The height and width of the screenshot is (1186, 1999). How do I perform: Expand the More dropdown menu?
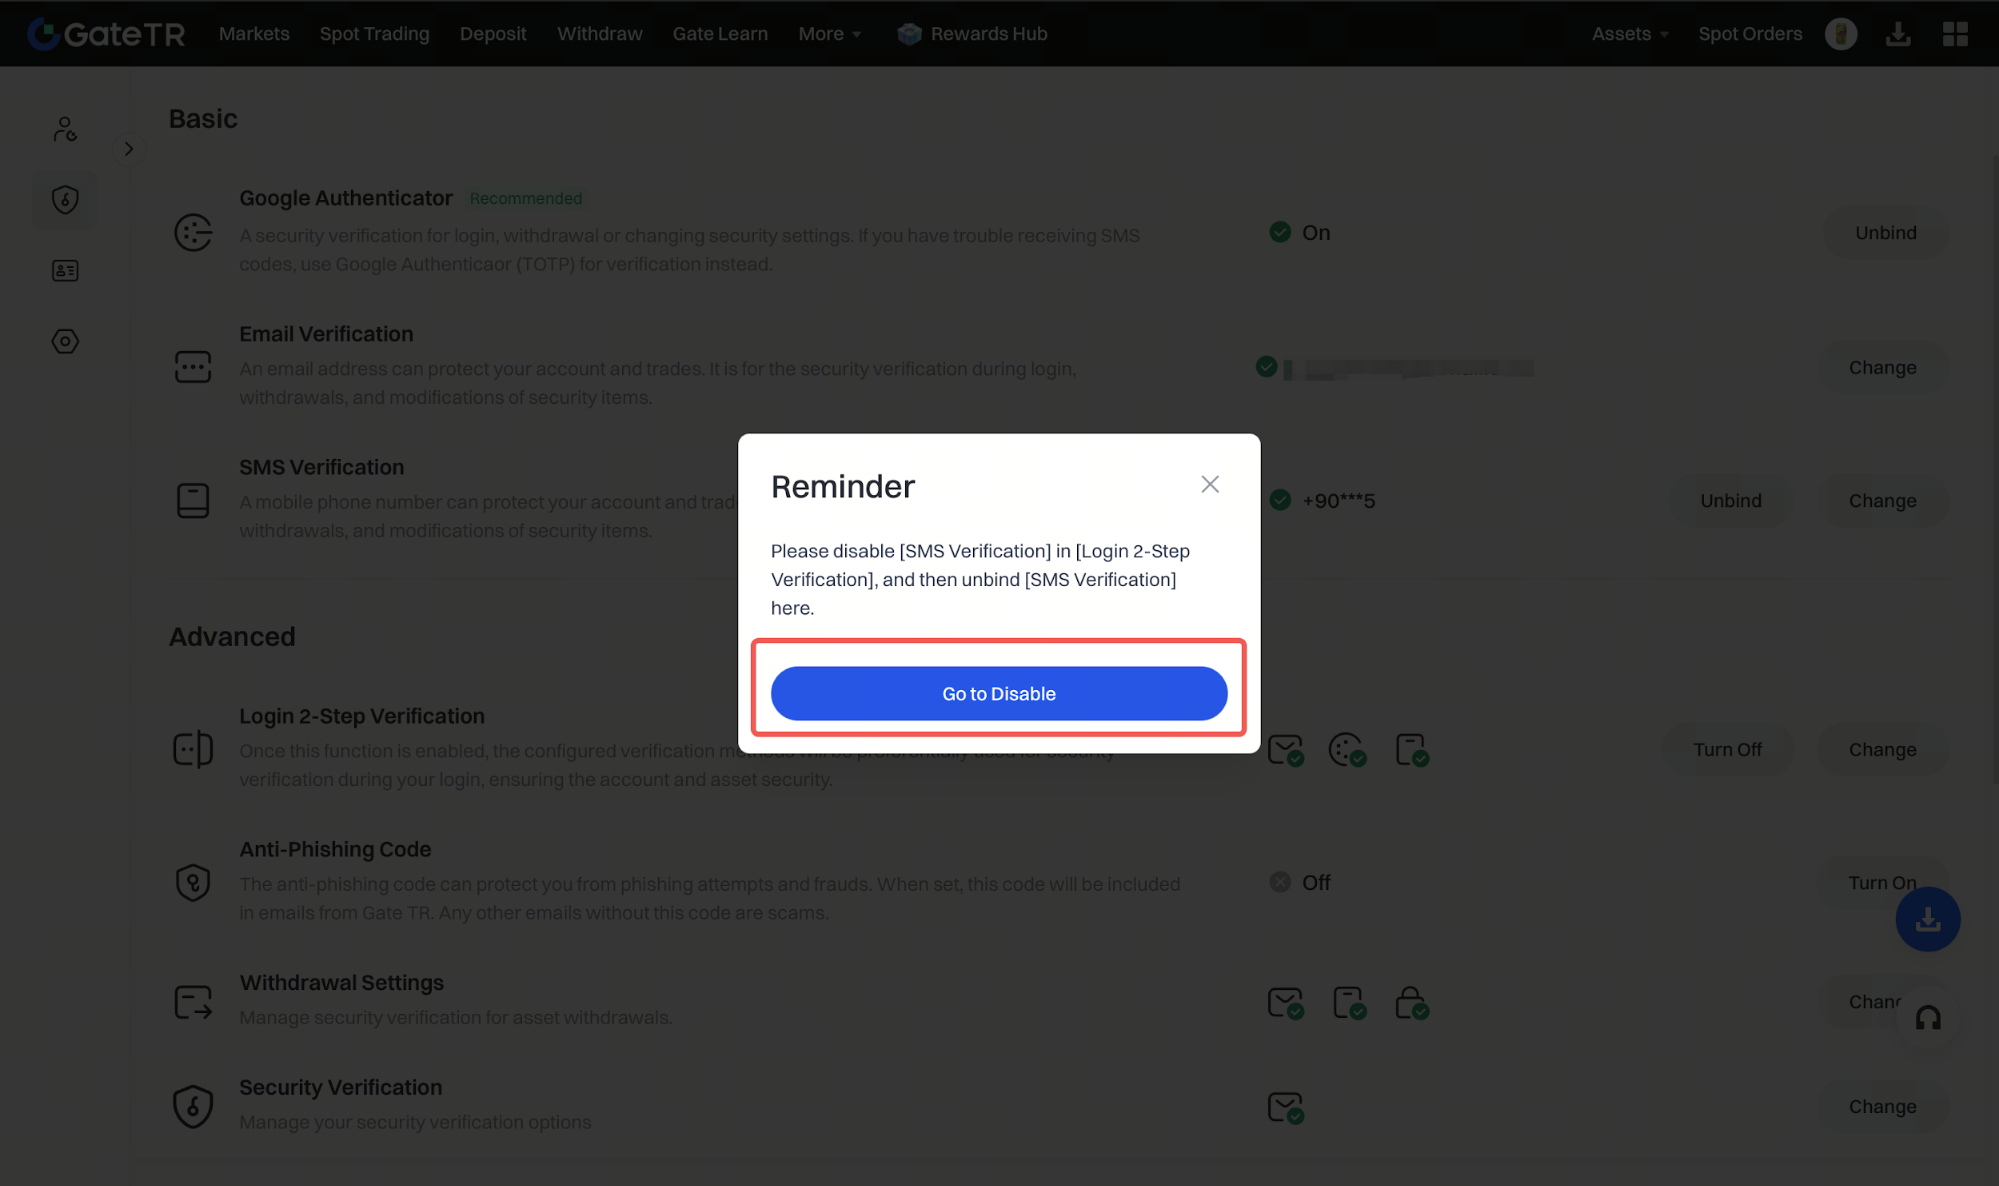tap(829, 34)
